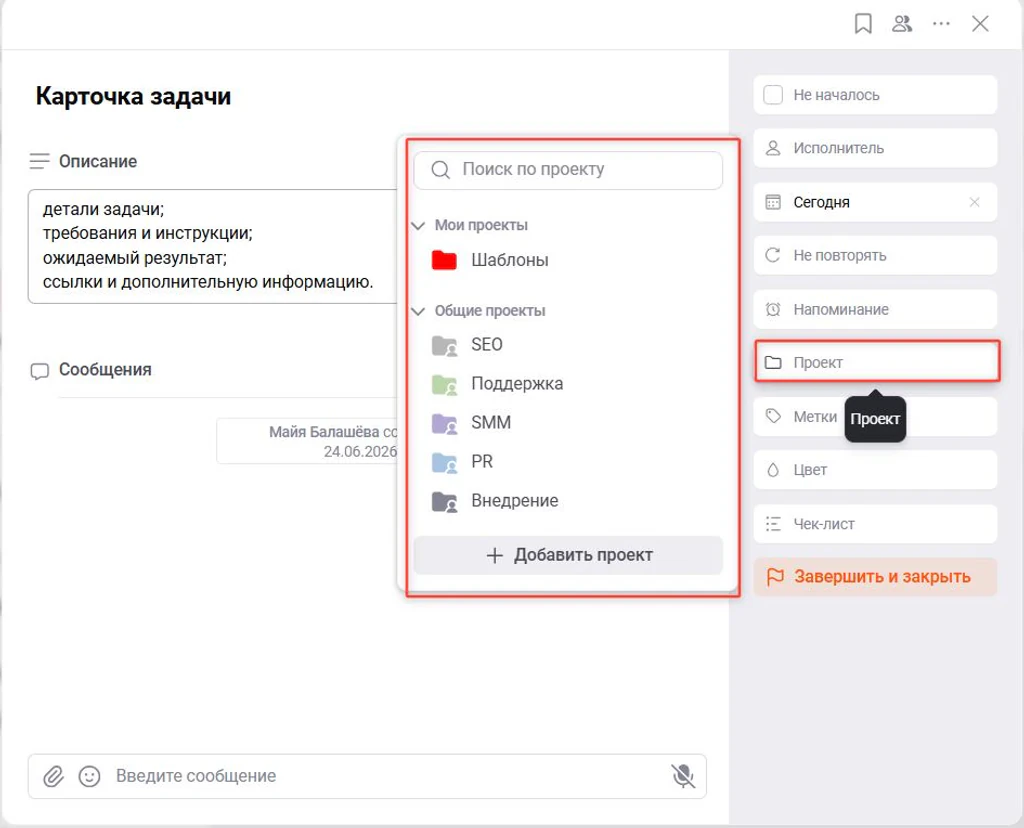
Task: Click the droplet icon in 'Цвет'
Action: [x=773, y=470]
